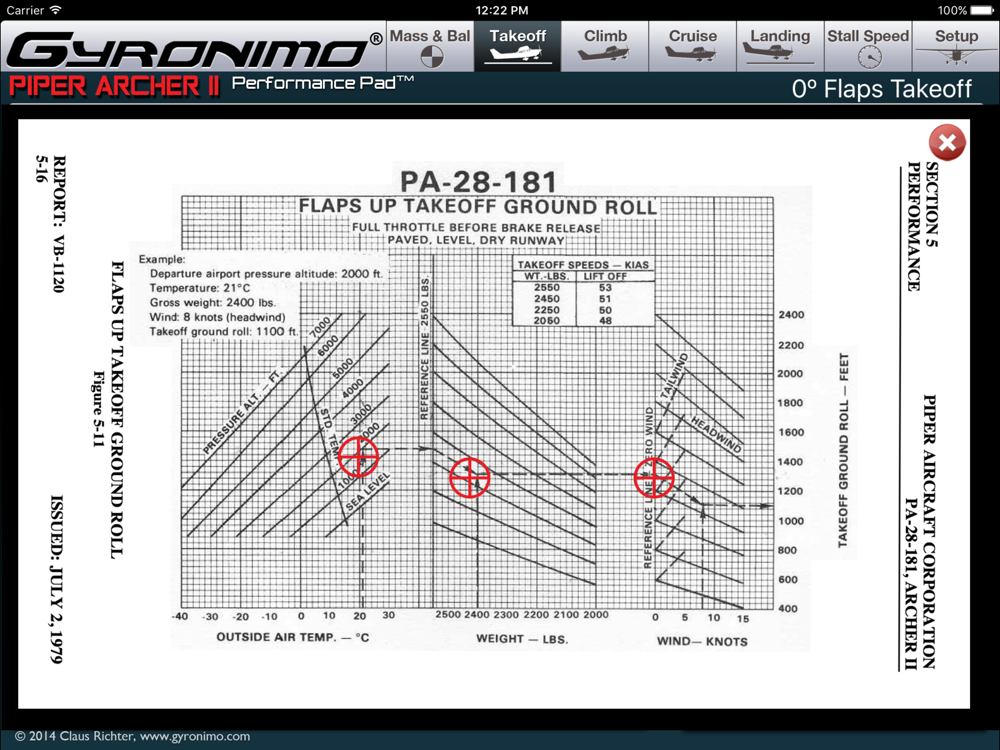Screen dimensions: 1000x750
Task: Click the 'PIPER ARCHER II' red title
Action: pyautogui.click(x=115, y=86)
